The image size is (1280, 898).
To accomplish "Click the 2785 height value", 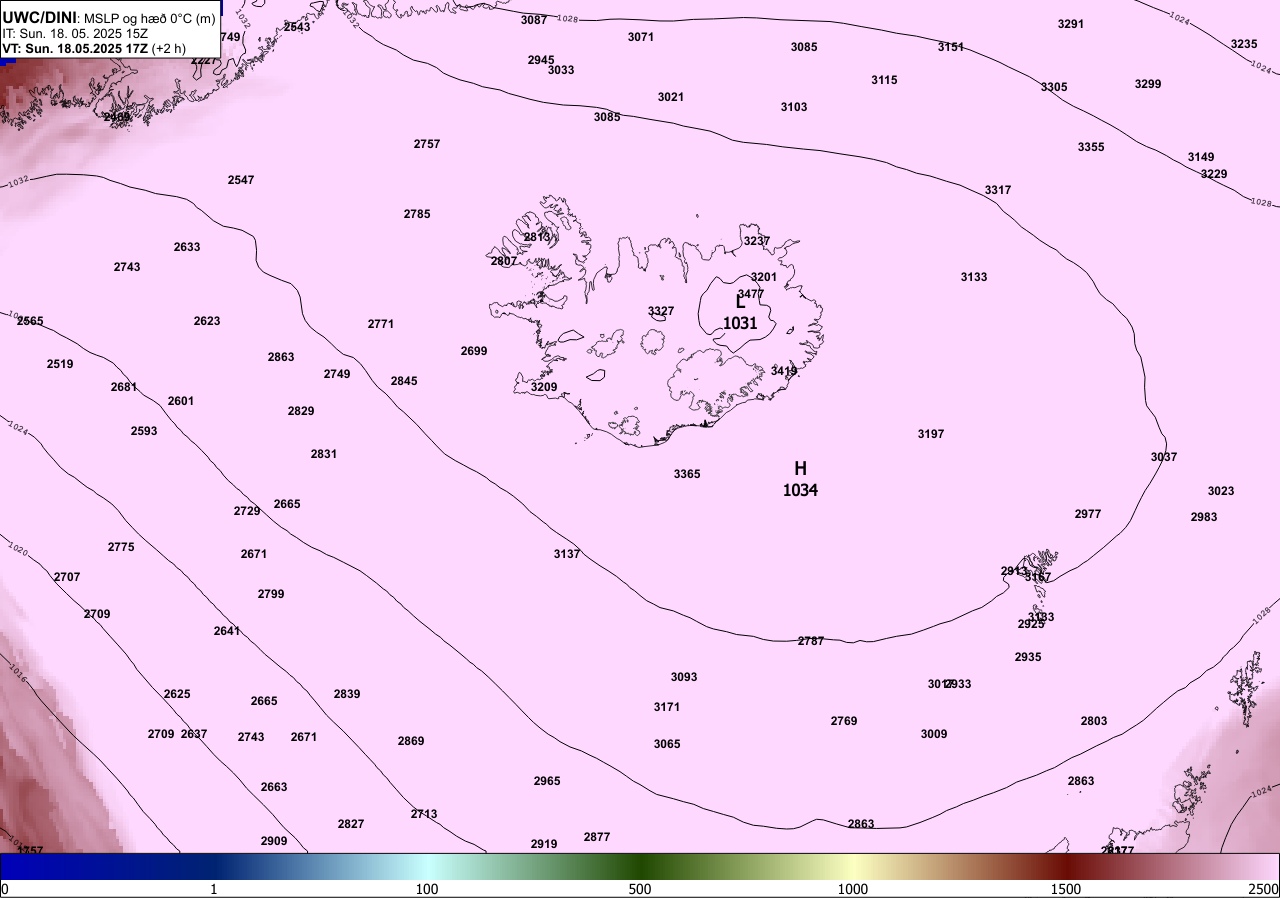I will 417,214.
